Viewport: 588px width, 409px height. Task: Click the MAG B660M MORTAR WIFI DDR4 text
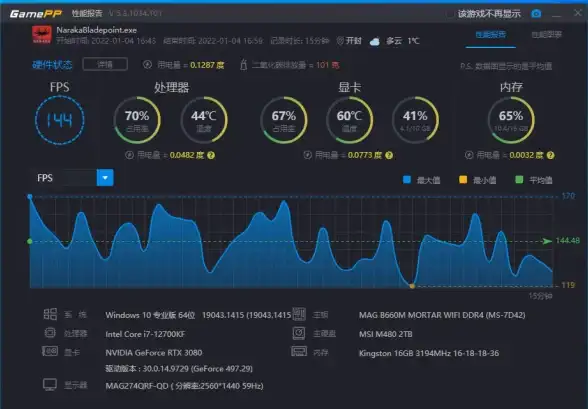[442, 315]
